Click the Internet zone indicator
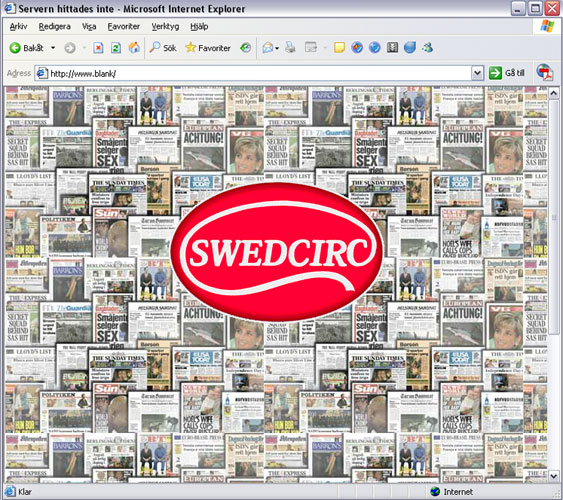563x500 pixels. (451, 492)
